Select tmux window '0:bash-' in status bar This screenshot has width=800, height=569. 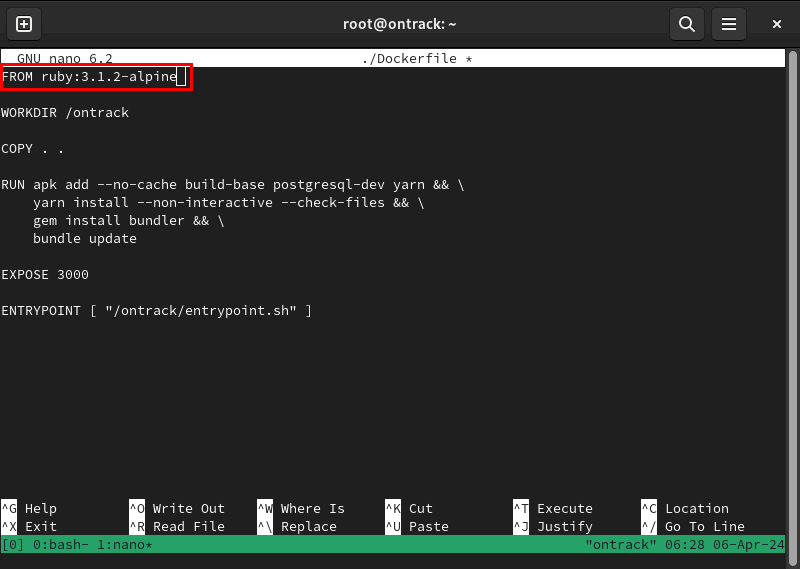[61, 545]
